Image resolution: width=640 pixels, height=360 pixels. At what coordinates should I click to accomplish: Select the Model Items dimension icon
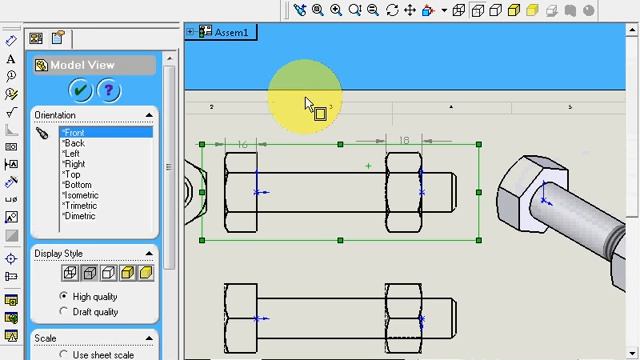coord(11,182)
